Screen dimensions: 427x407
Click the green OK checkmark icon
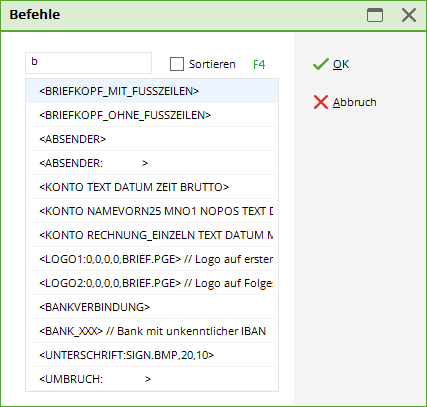click(x=321, y=64)
